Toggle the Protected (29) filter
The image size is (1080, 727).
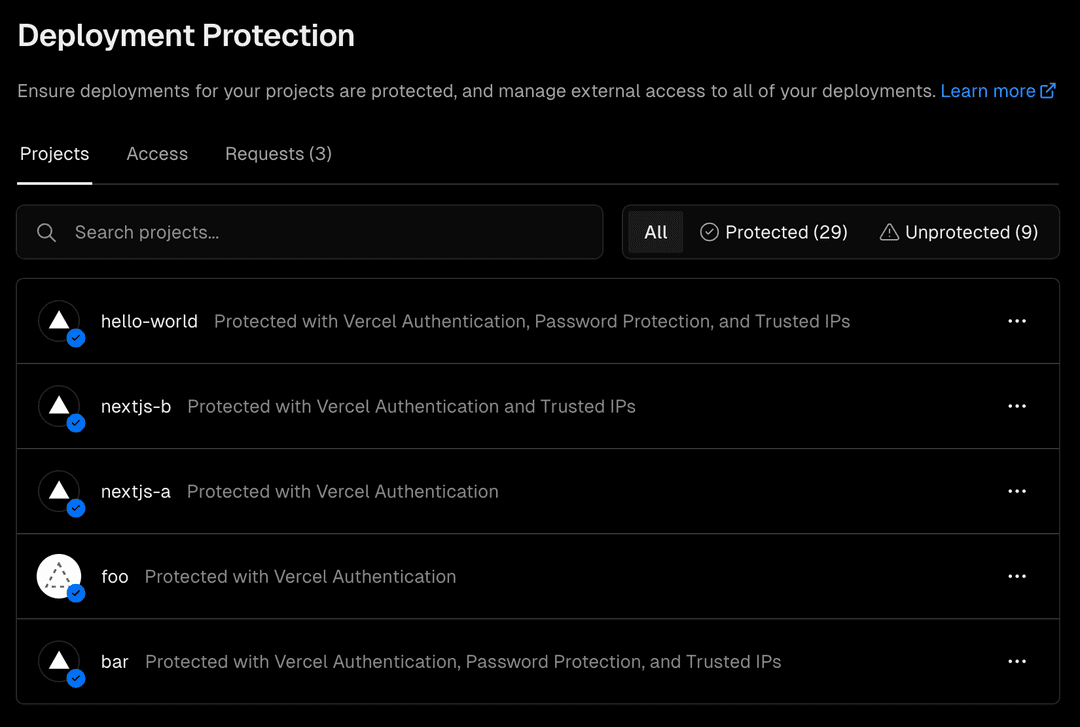[x=773, y=231]
